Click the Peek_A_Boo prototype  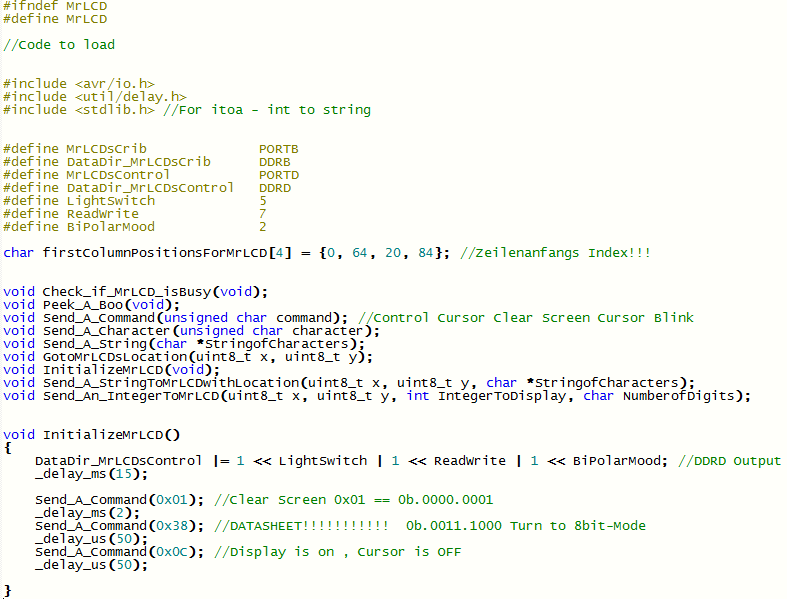91,305
